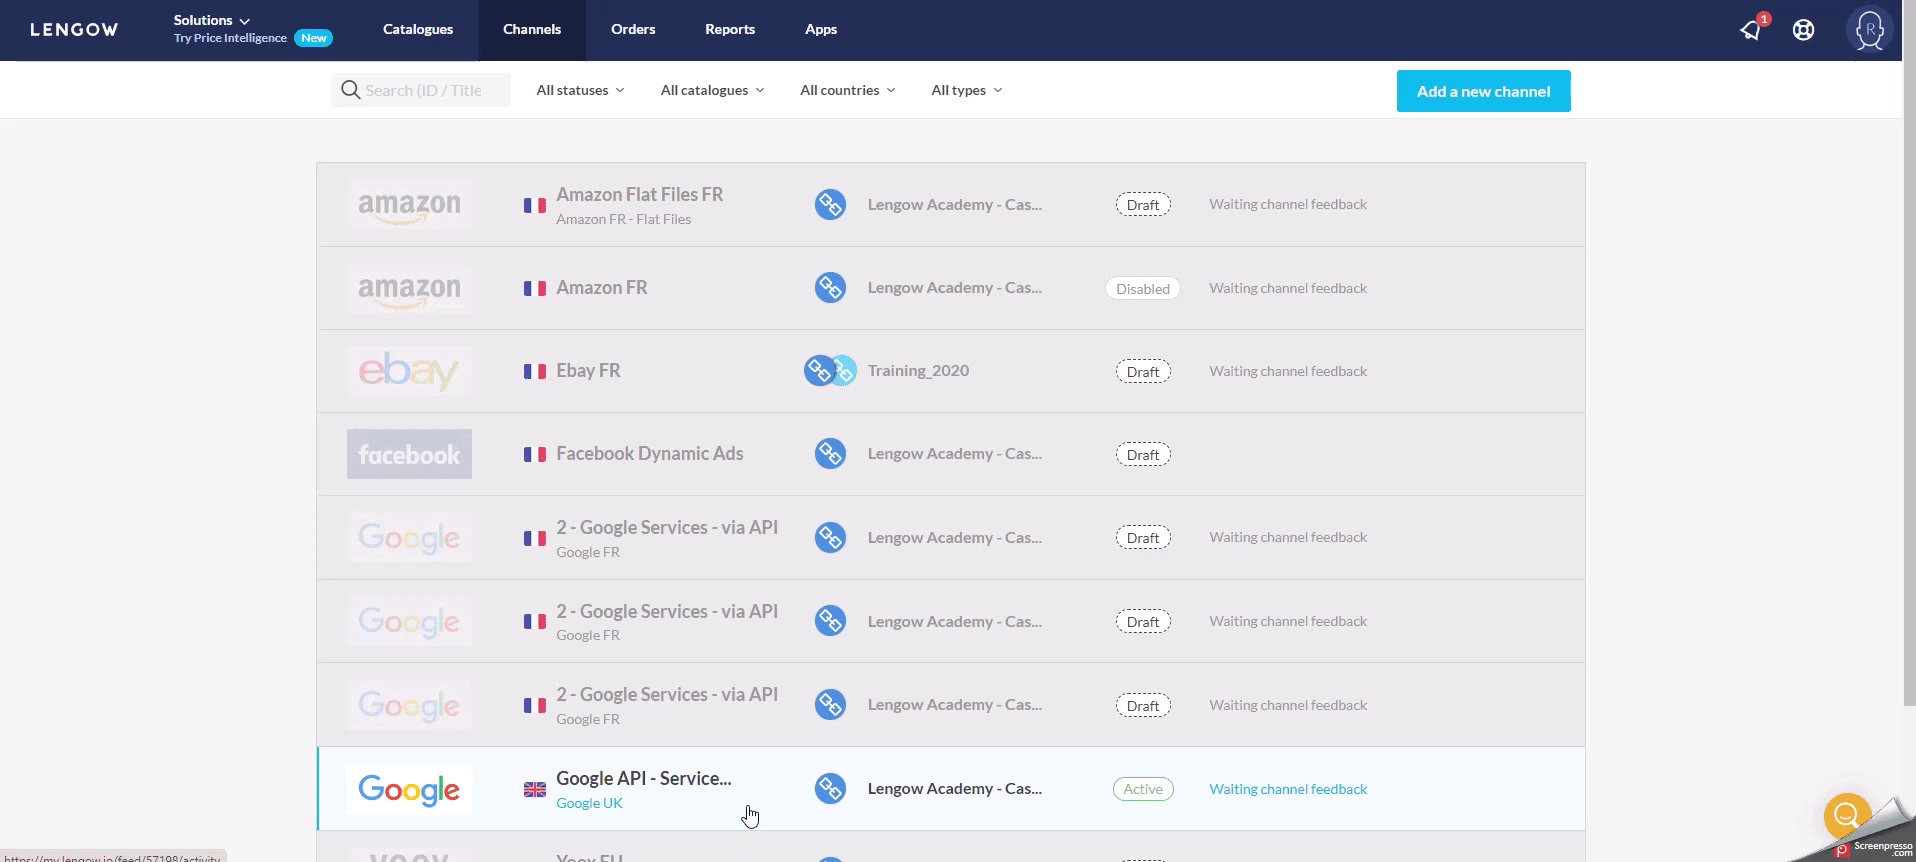Click the Lengow logo
This screenshot has width=1916, height=862.
(74, 30)
